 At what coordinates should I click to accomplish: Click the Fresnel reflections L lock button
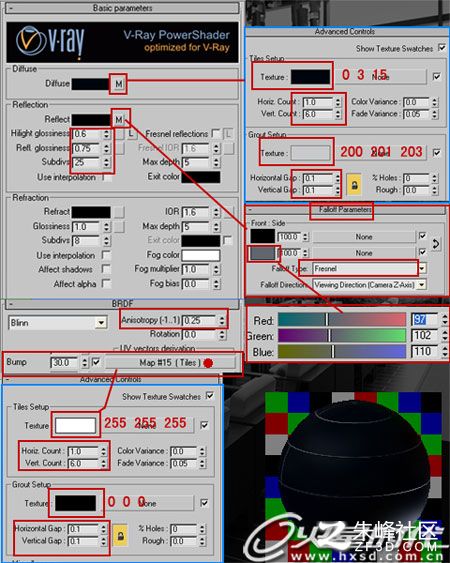point(228,134)
